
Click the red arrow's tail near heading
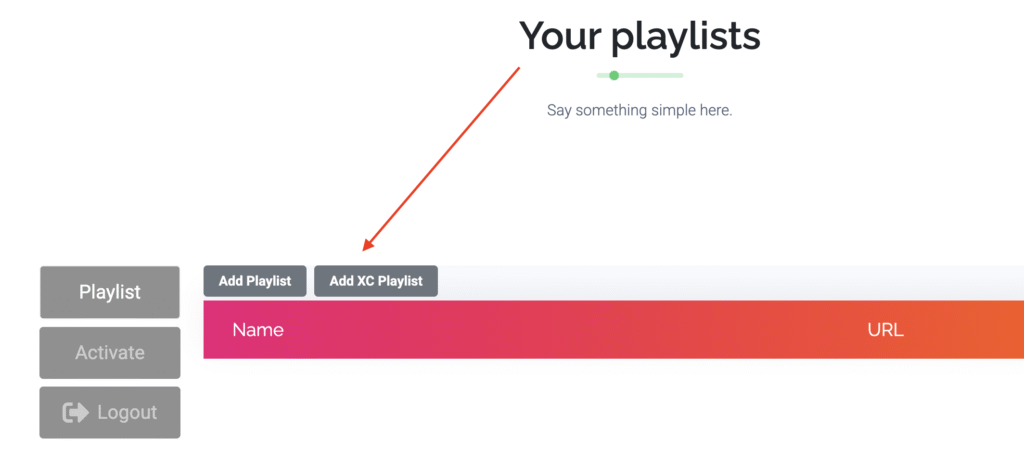click(x=518, y=70)
